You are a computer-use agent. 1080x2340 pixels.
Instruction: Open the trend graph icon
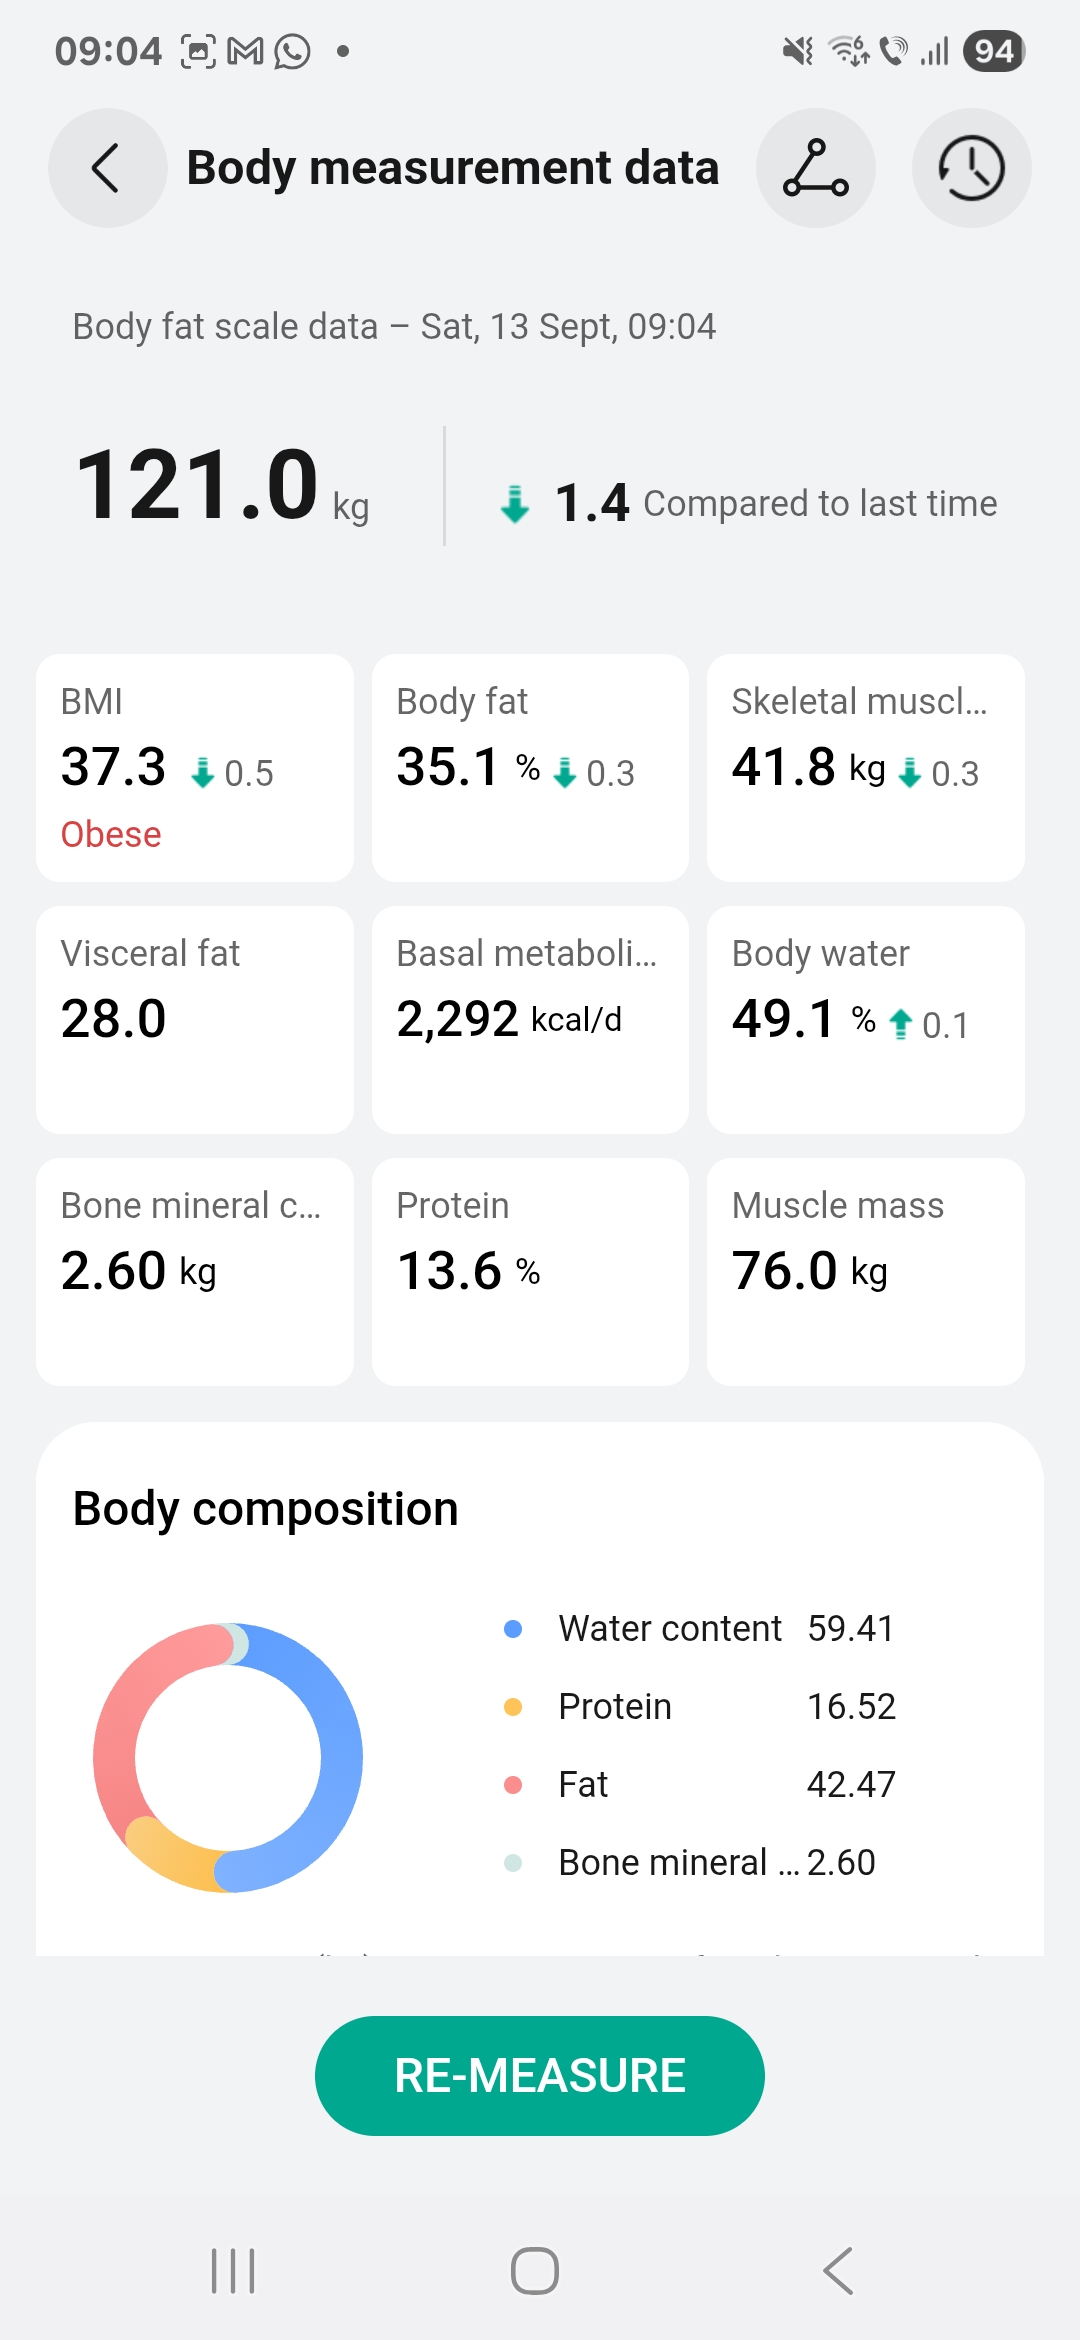coord(815,168)
